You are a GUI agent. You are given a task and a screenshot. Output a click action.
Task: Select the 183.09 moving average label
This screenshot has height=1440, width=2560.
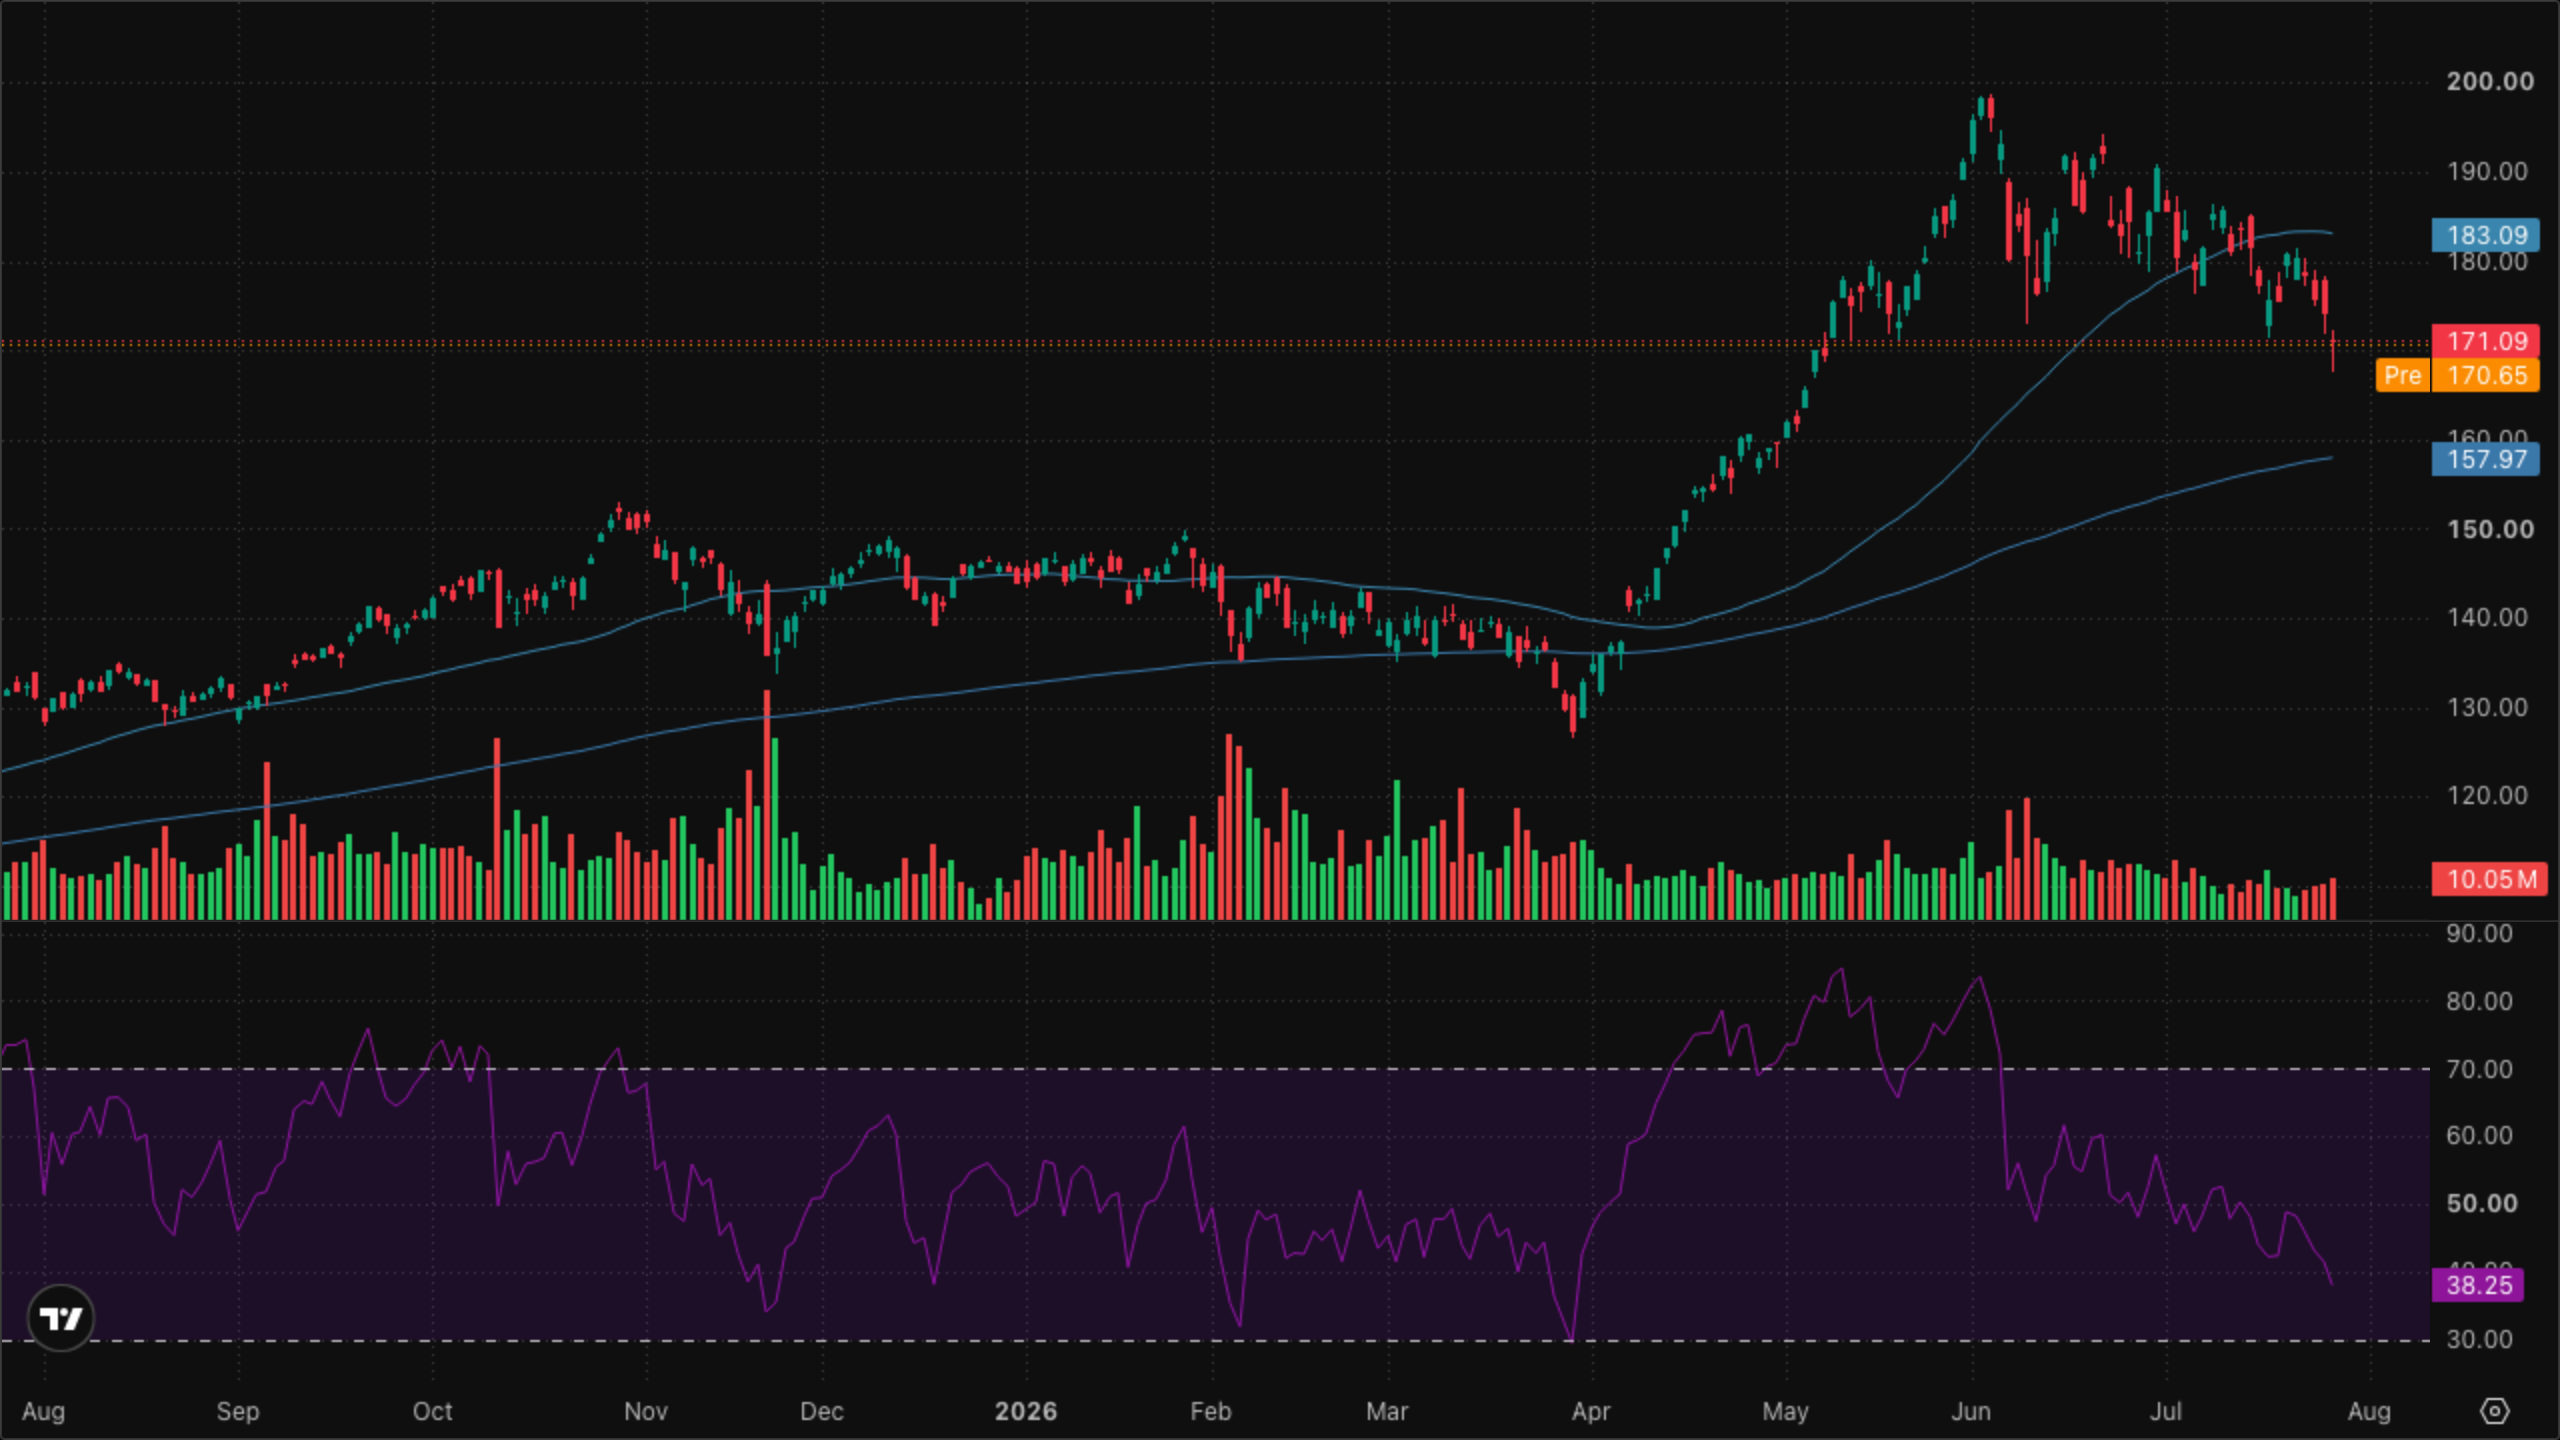2485,235
